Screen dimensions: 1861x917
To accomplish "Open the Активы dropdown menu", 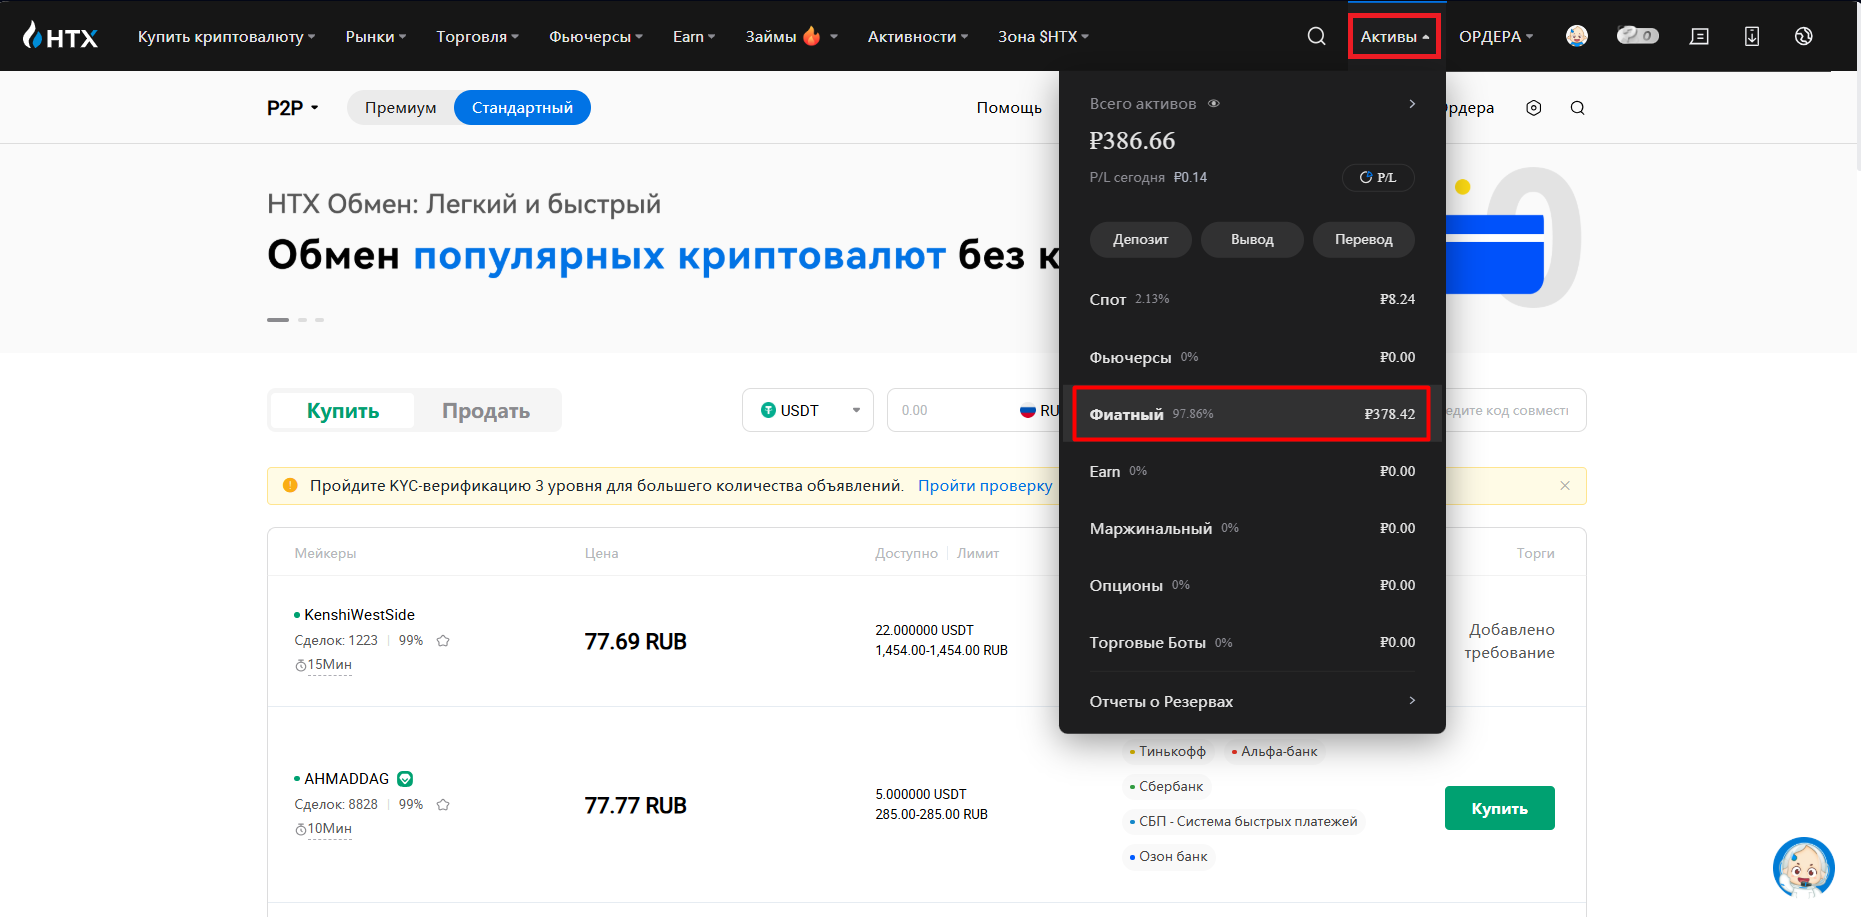I will click(x=1394, y=36).
